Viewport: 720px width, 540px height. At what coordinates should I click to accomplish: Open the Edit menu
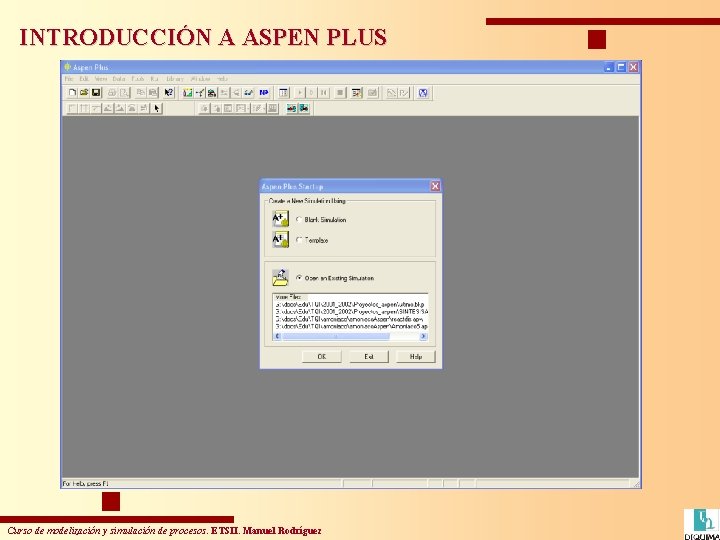(84, 79)
